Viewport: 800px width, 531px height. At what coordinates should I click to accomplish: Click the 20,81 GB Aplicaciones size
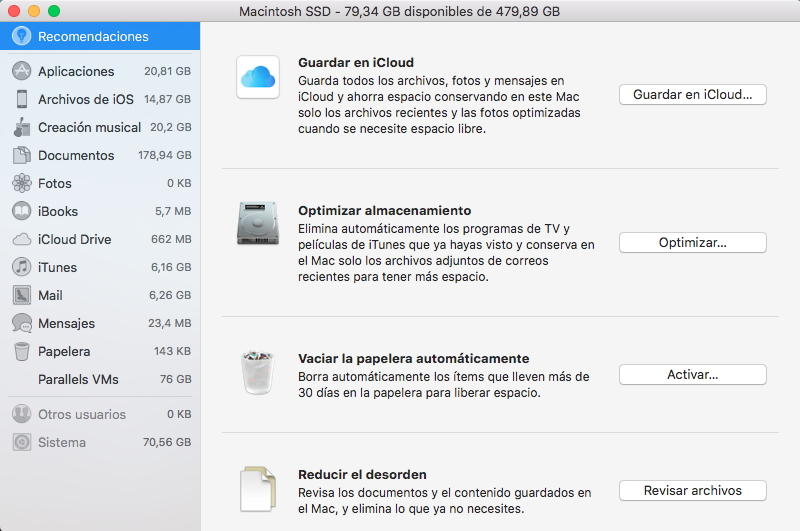pyautogui.click(x=167, y=71)
